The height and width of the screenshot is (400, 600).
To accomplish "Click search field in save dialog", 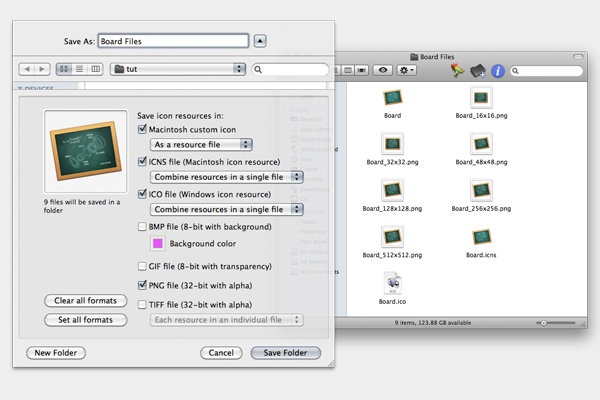I will [290, 69].
